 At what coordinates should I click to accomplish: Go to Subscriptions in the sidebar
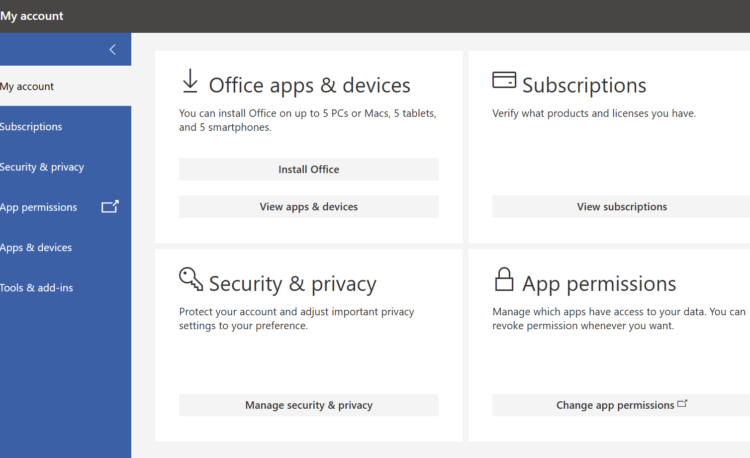(66, 126)
